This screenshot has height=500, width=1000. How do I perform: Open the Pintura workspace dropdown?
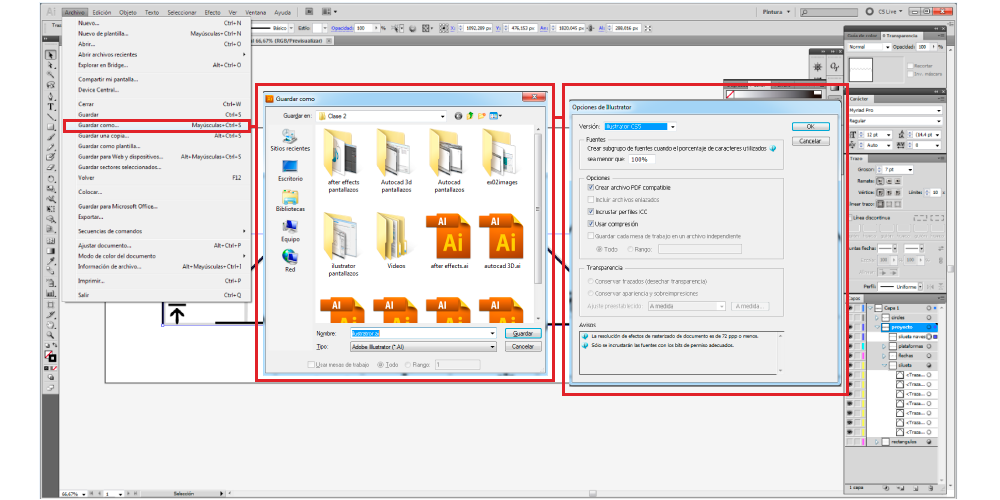pos(776,11)
